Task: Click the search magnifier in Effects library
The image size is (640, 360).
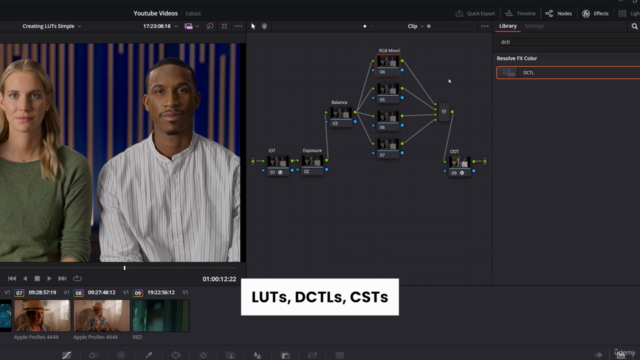Action: [x=634, y=26]
